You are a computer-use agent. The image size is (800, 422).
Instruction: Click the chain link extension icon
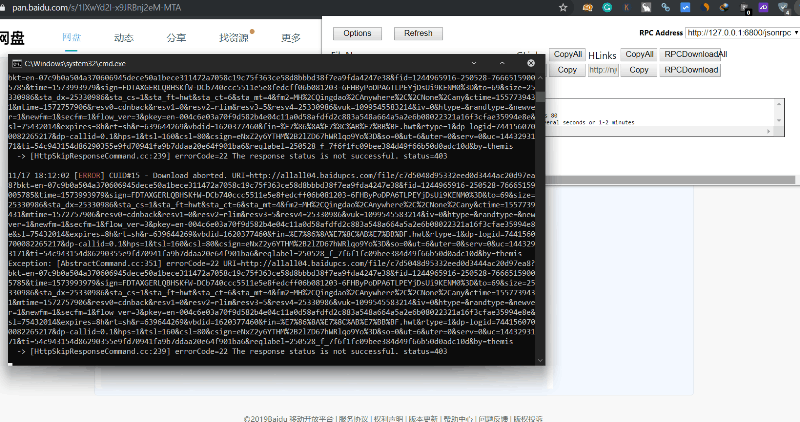click(x=665, y=7)
